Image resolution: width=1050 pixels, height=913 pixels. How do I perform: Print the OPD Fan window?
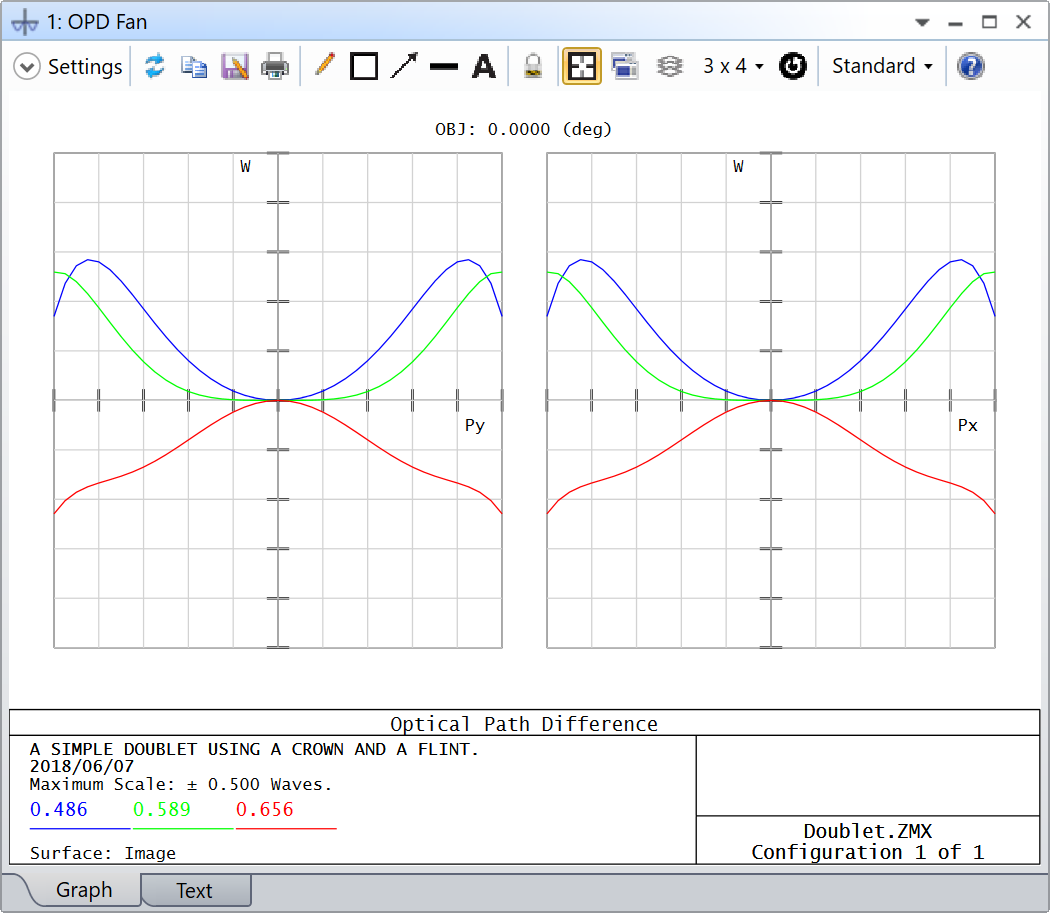tap(275, 66)
